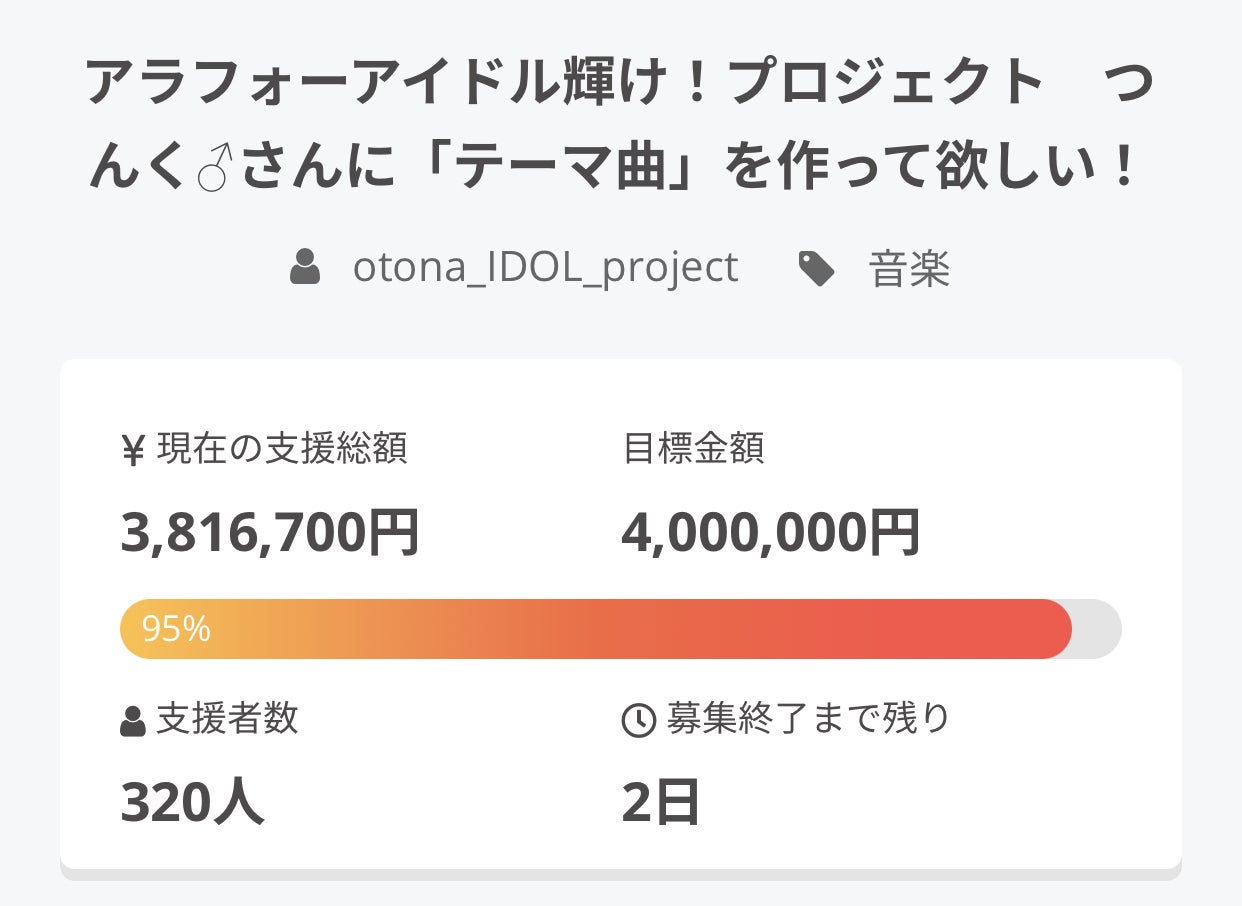Click the clock icon by 募集終了まで残り

[638, 721]
